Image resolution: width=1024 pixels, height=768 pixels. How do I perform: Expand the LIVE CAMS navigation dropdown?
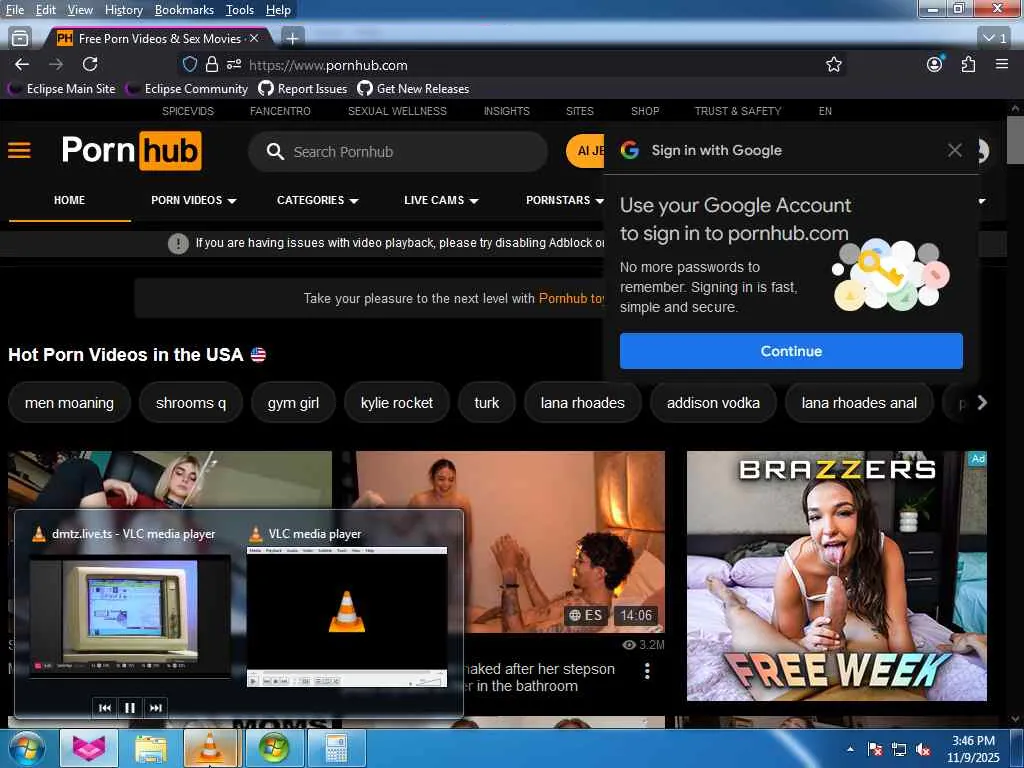point(441,200)
